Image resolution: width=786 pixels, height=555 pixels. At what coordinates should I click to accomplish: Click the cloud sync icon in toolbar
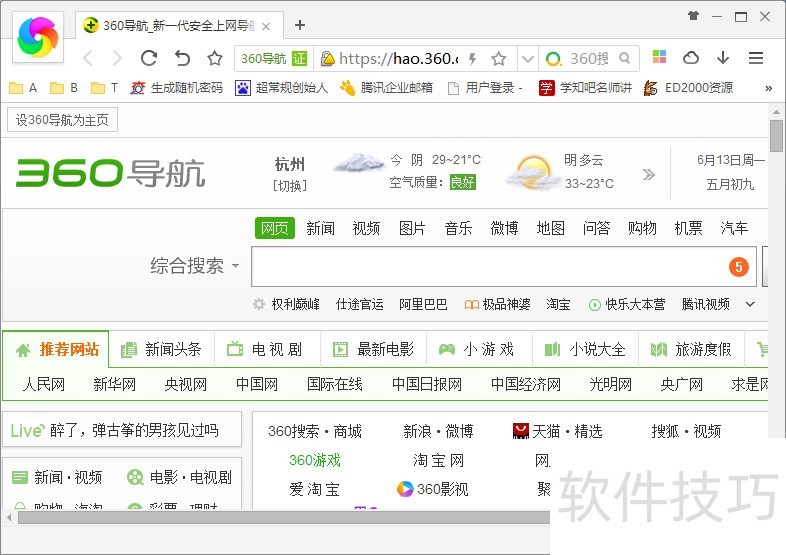pyautogui.click(x=691, y=58)
